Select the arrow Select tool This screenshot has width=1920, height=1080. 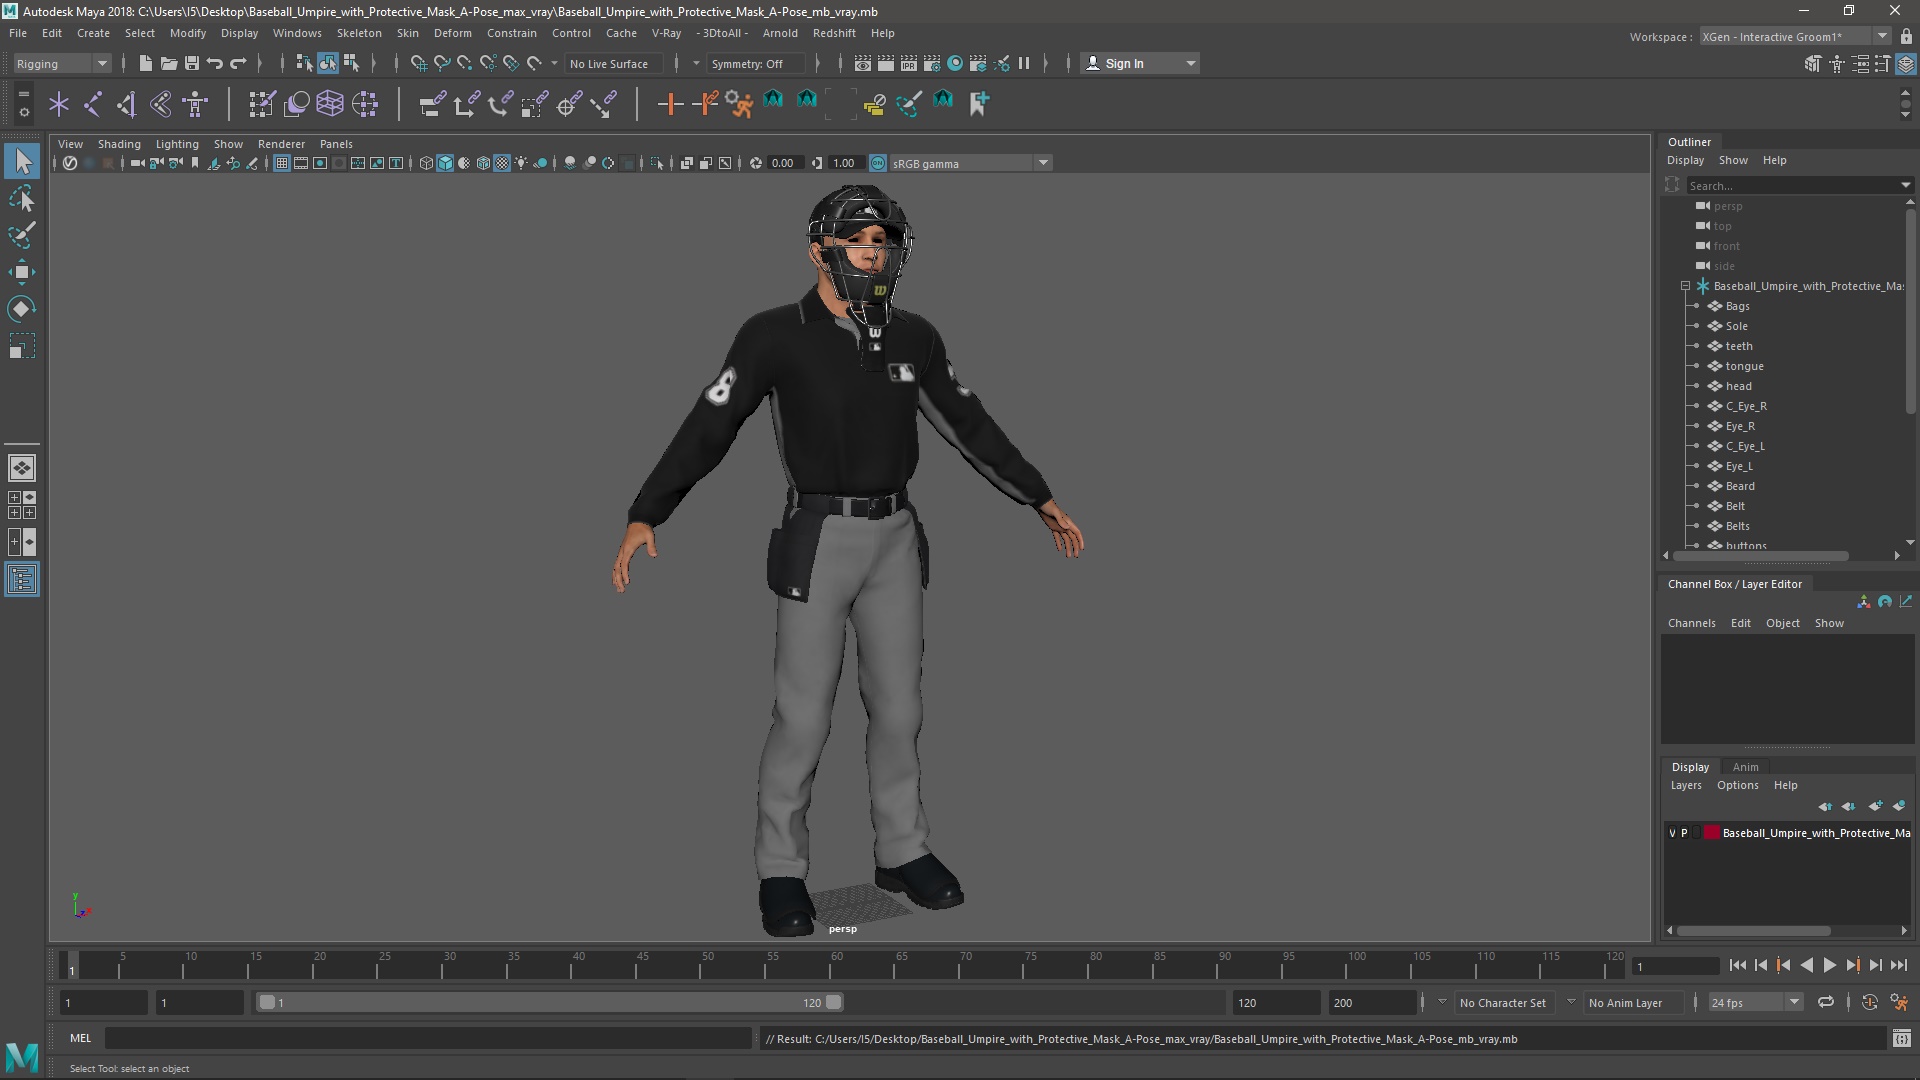(22, 162)
